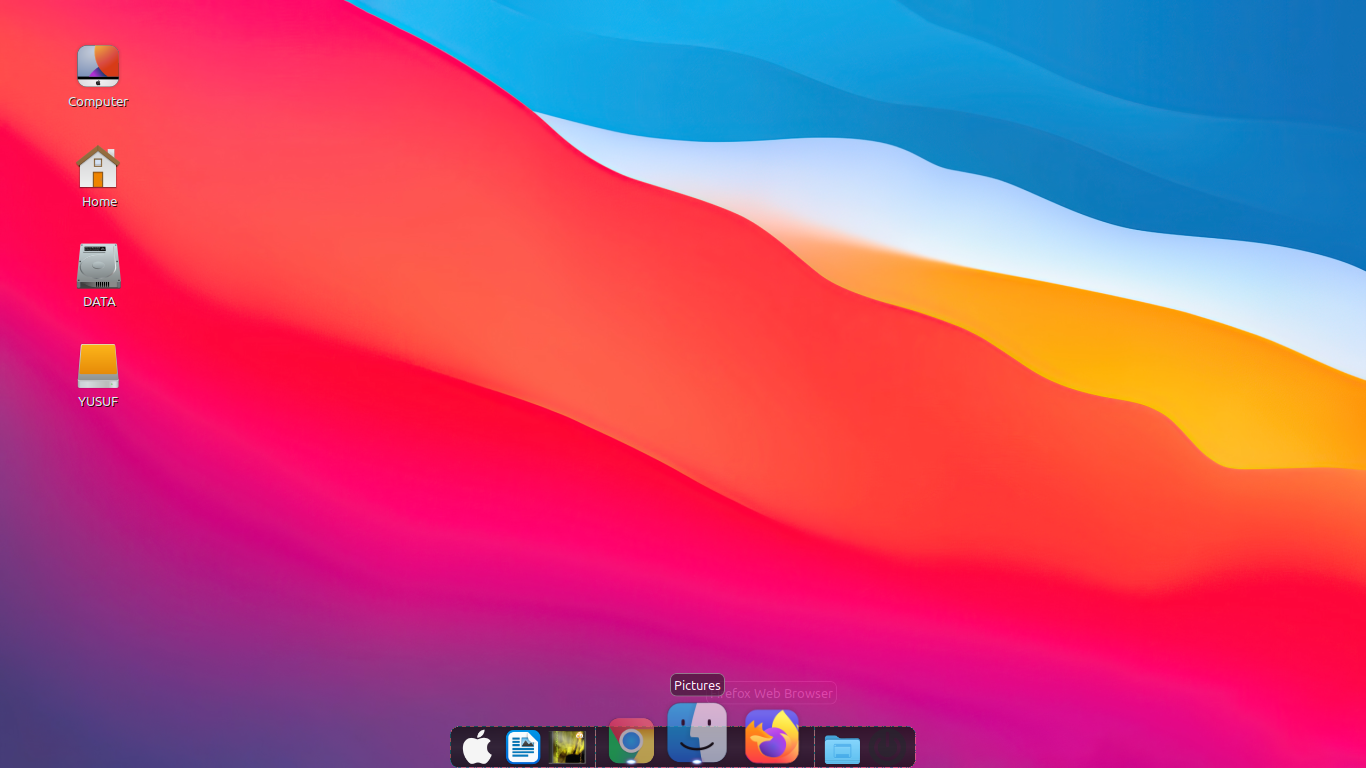Open the orange YUSUF drive icon
This screenshot has height=768, width=1366.
(97, 366)
